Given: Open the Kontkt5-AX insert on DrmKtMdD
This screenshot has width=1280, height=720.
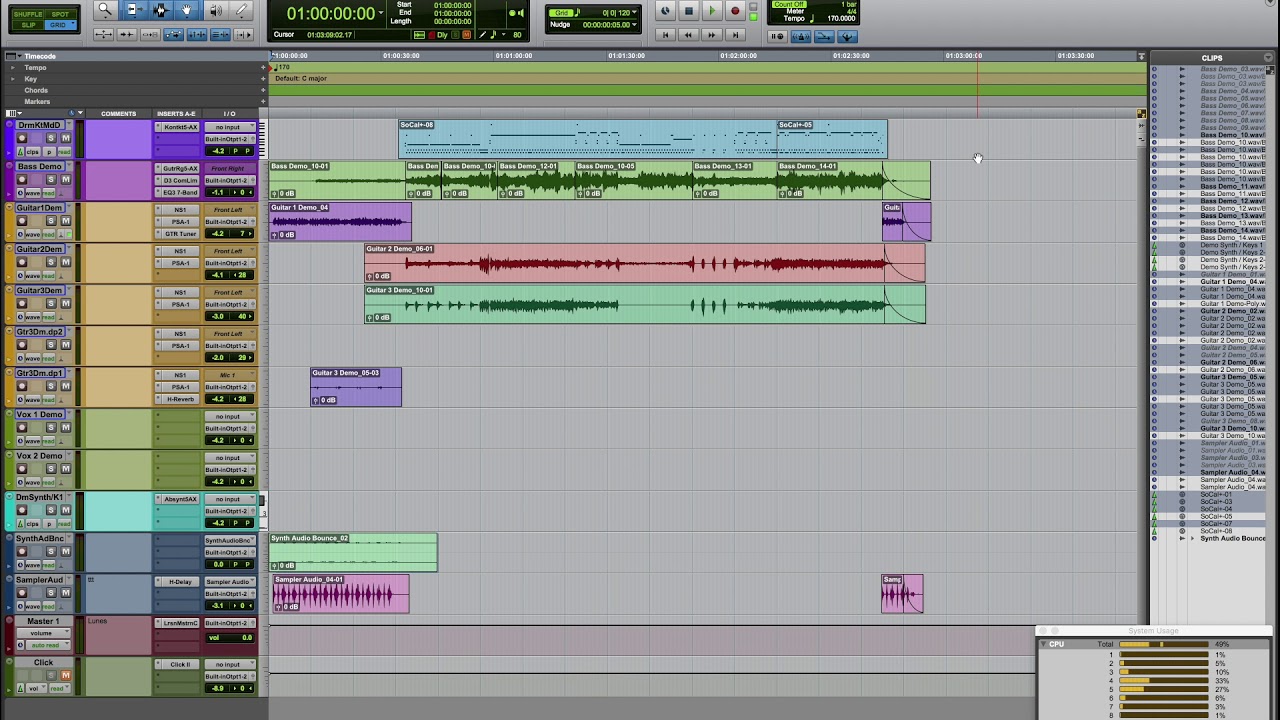Looking at the screenshot, I should tap(181, 127).
